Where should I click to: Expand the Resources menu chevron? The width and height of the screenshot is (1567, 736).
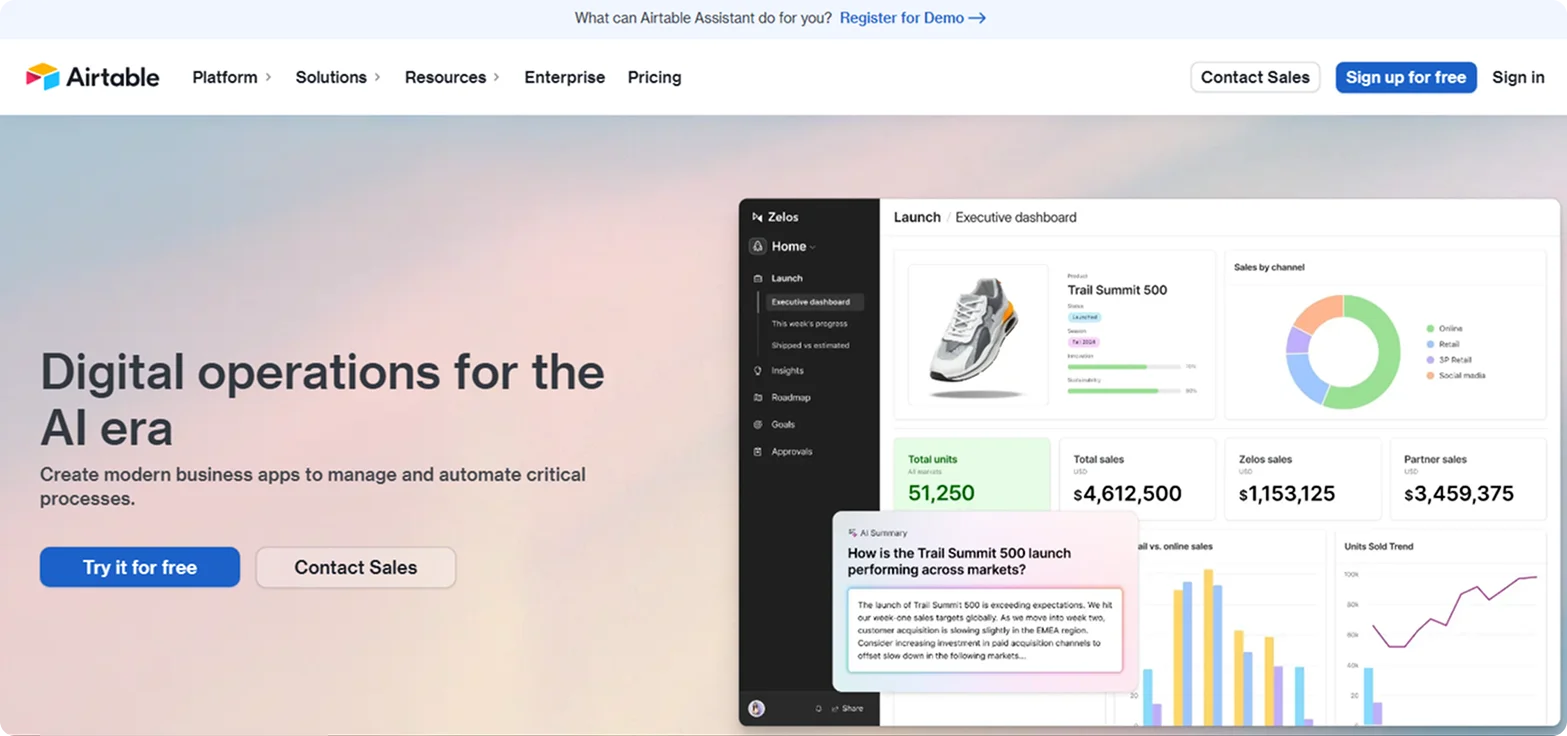click(496, 77)
